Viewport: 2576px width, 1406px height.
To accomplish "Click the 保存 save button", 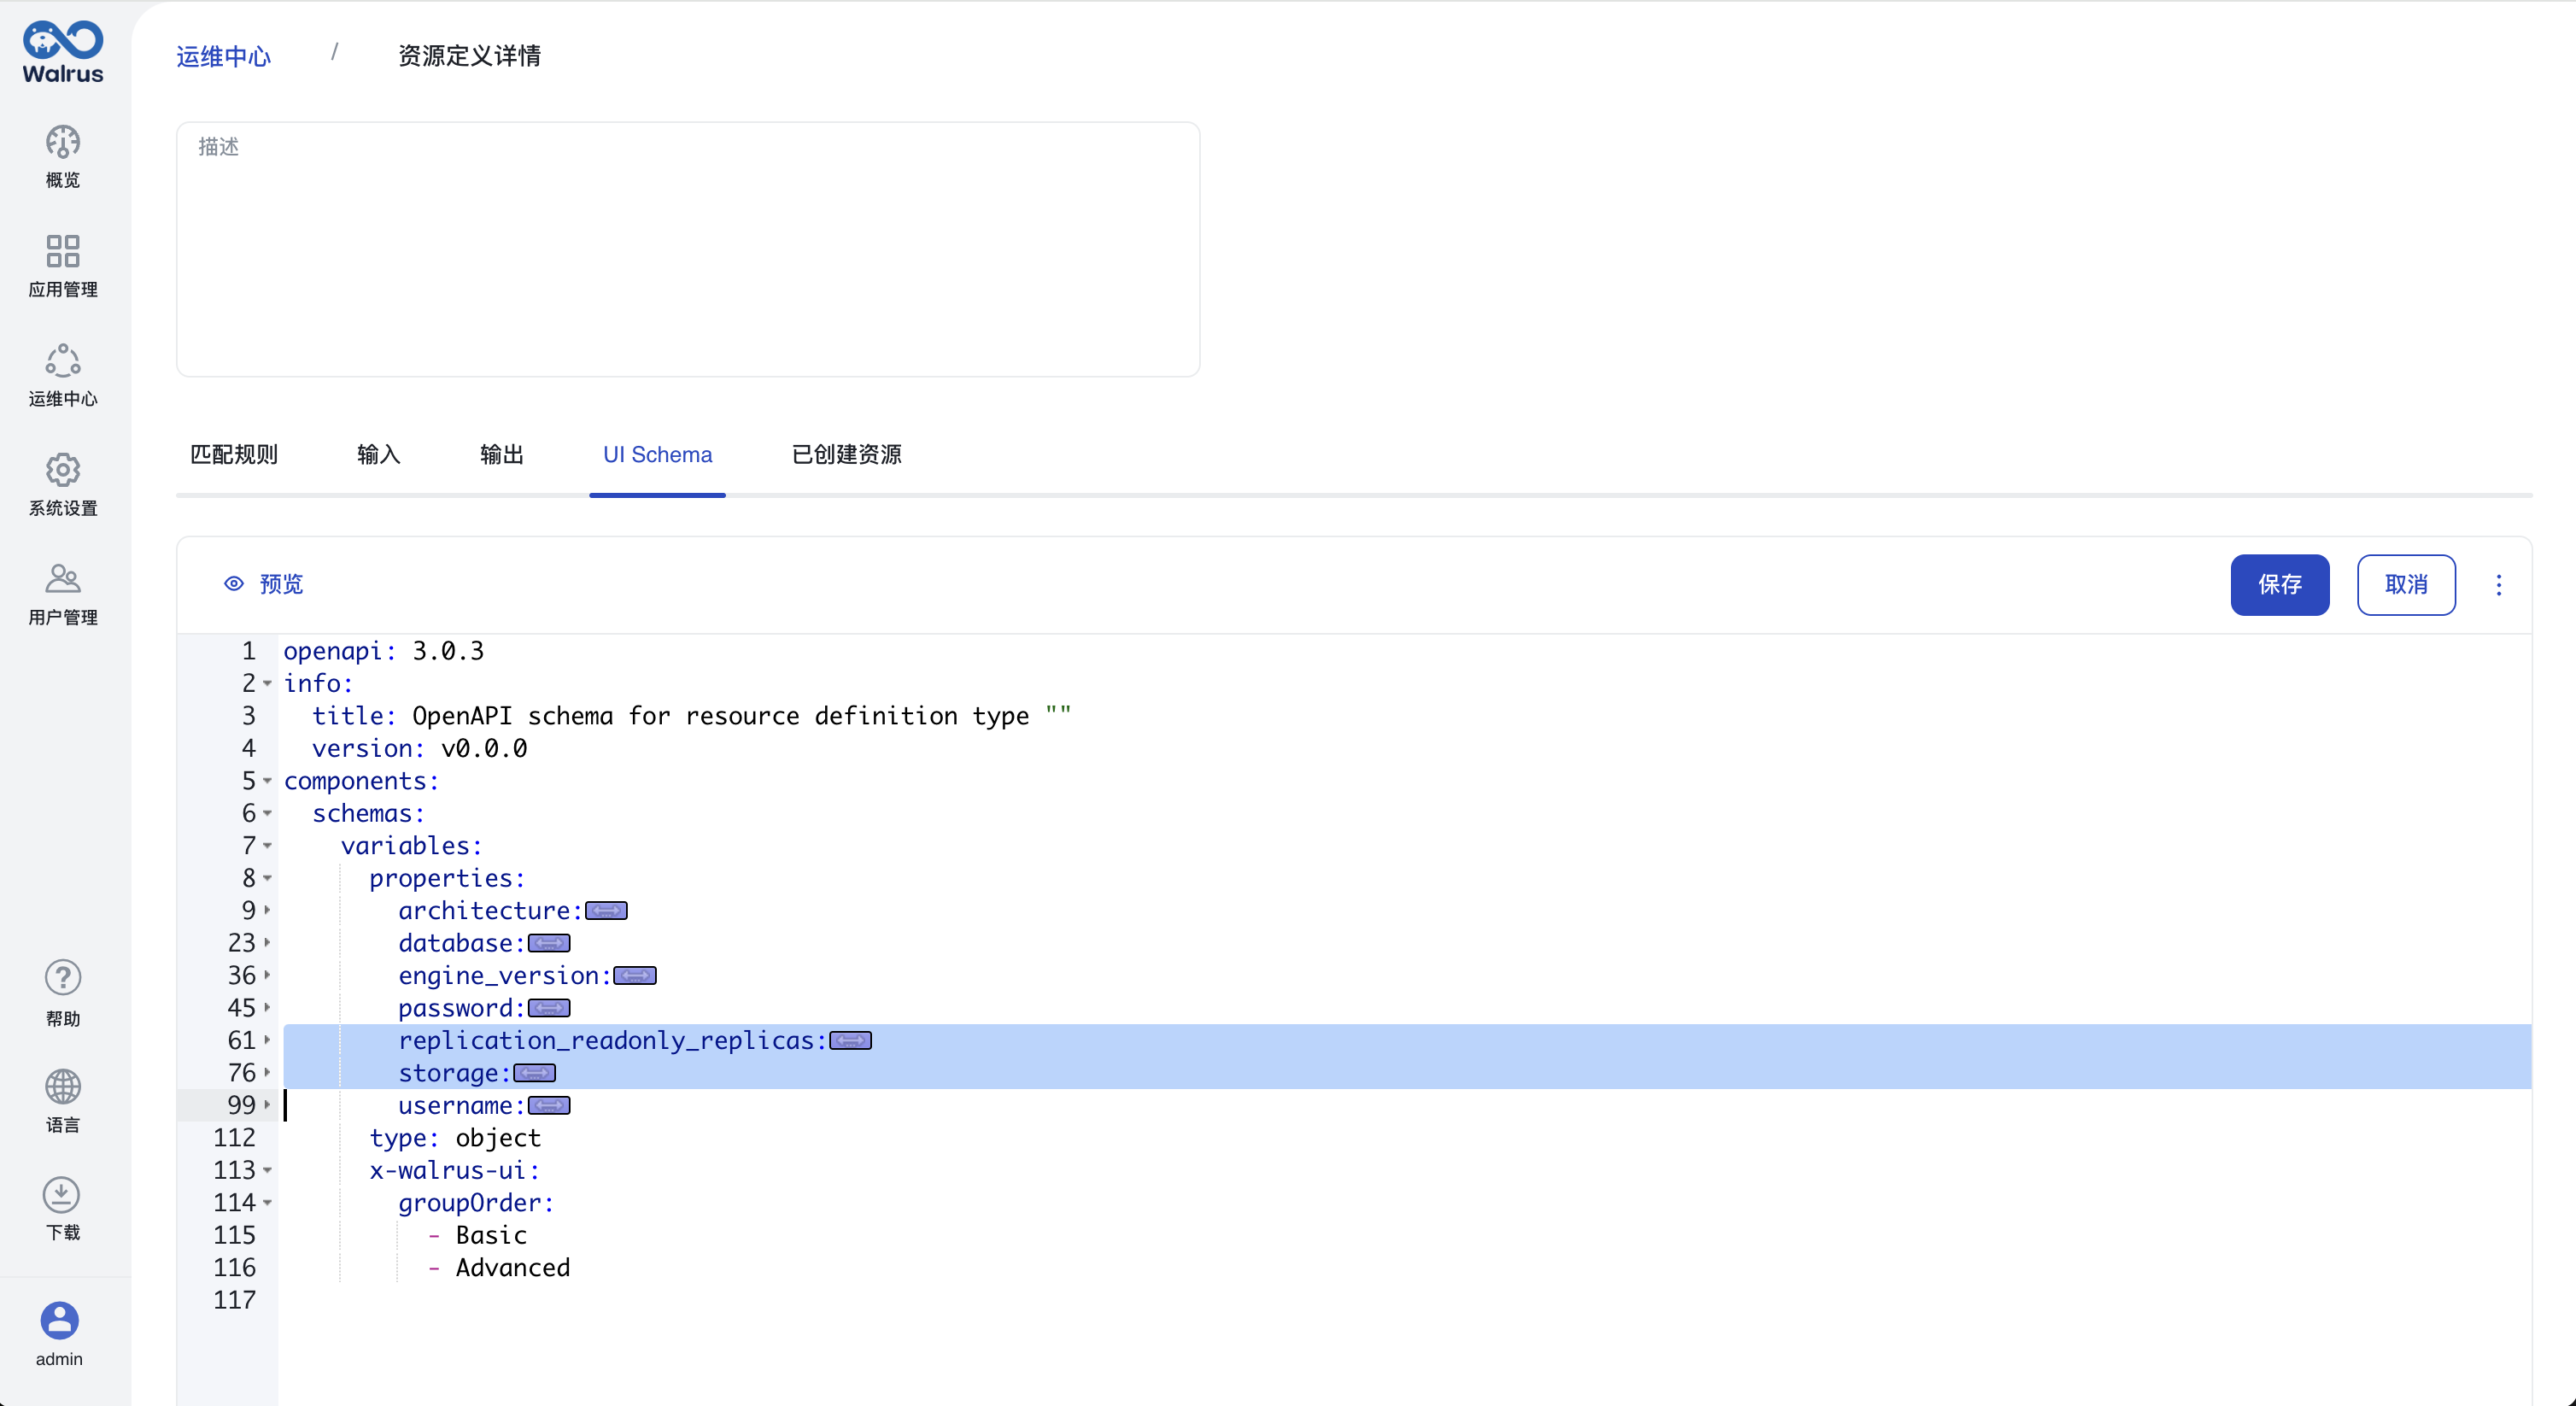I will coord(2279,585).
